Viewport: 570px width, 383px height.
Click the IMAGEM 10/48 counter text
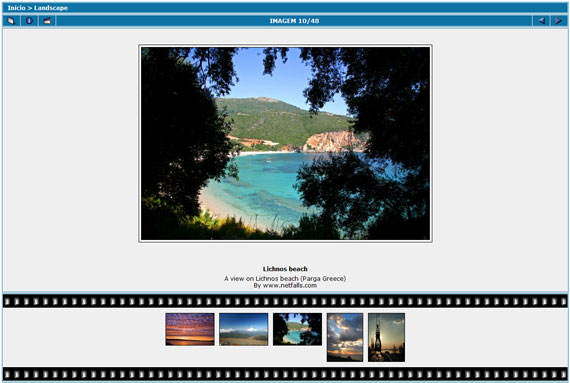pyautogui.click(x=294, y=21)
